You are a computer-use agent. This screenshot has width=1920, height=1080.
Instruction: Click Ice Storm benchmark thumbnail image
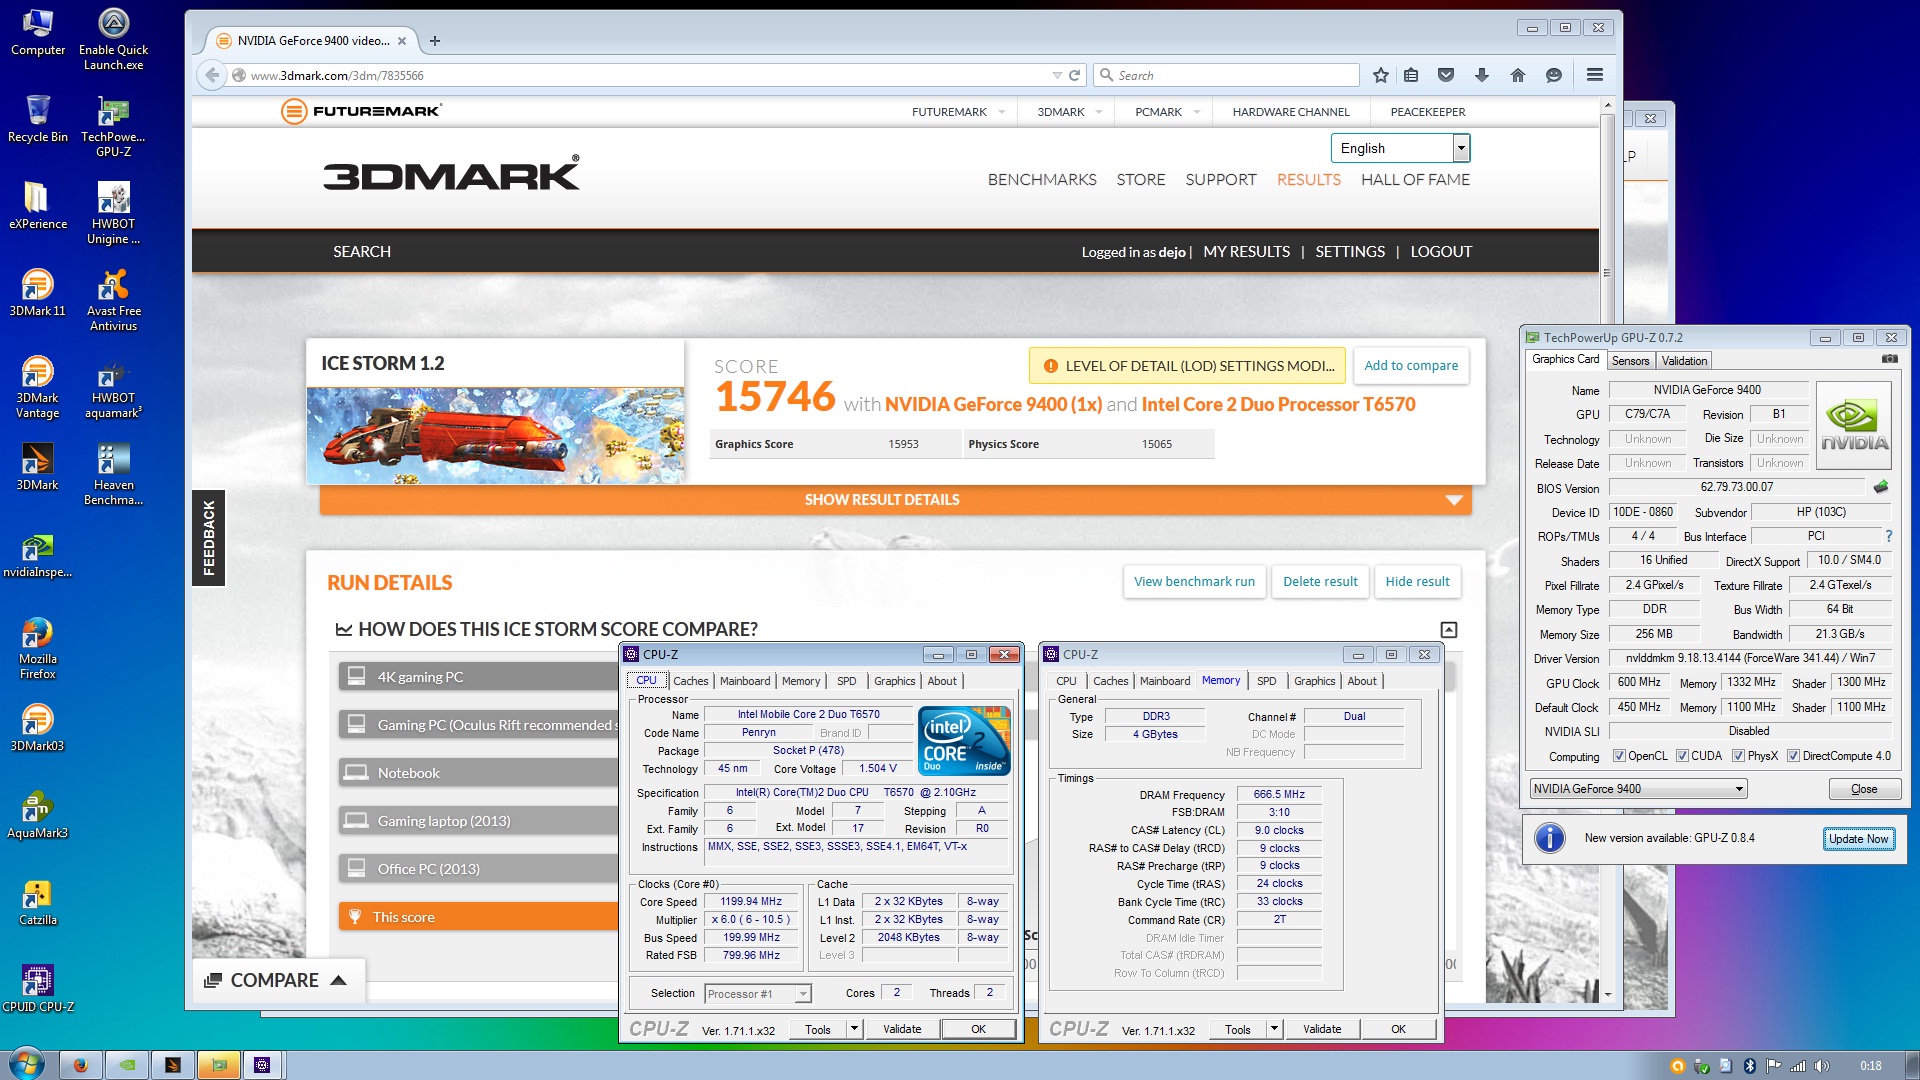495,436
